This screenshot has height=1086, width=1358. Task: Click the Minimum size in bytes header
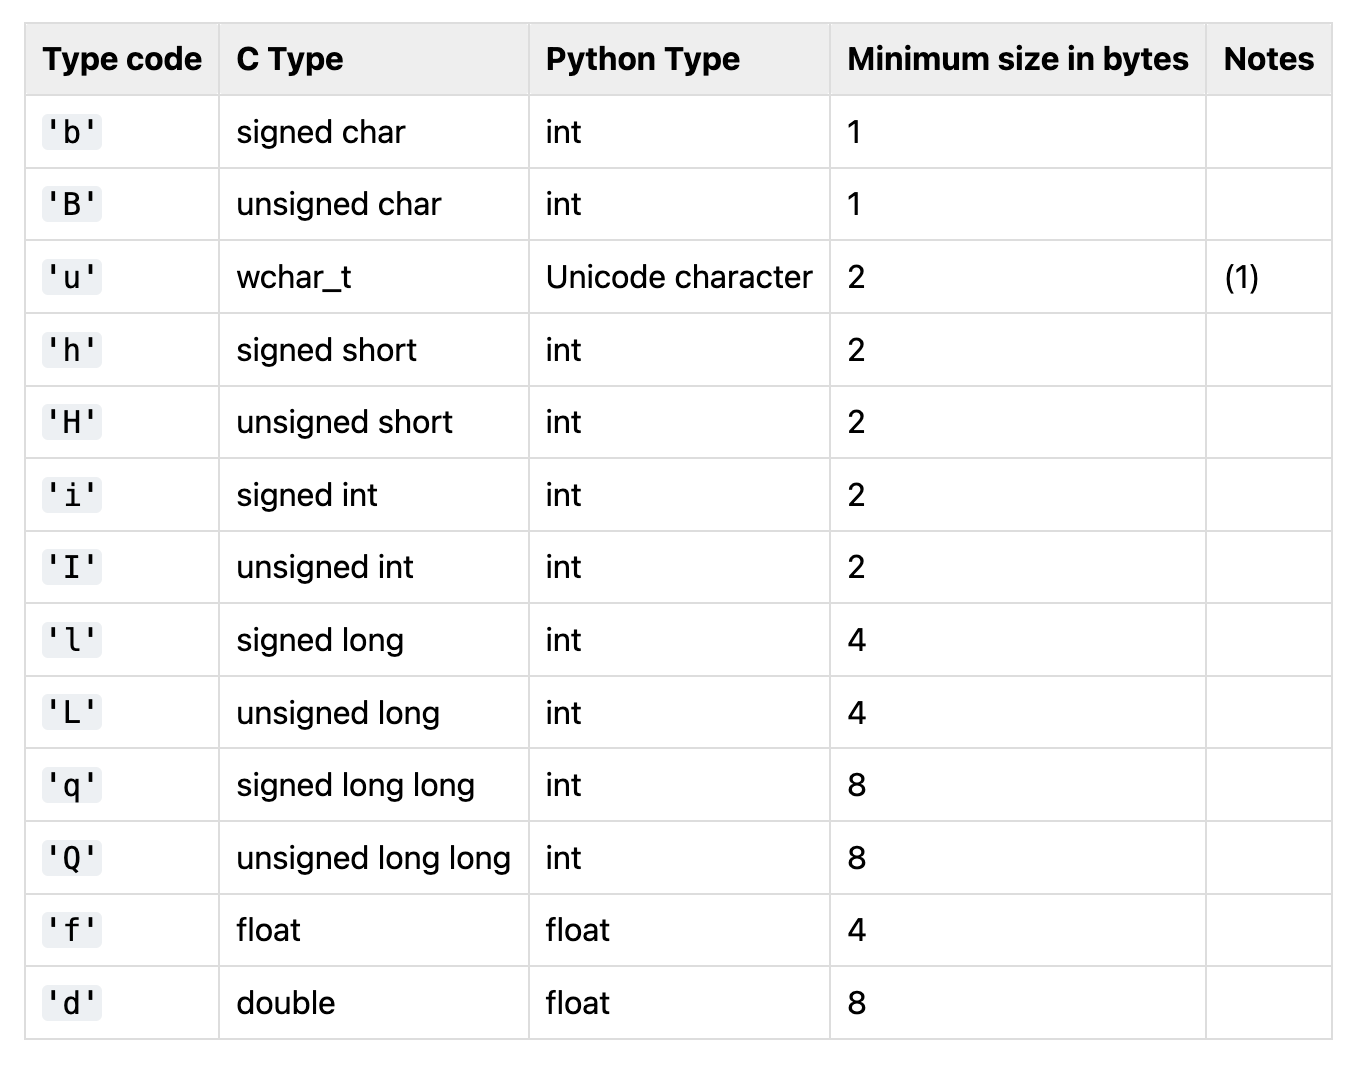(1018, 59)
